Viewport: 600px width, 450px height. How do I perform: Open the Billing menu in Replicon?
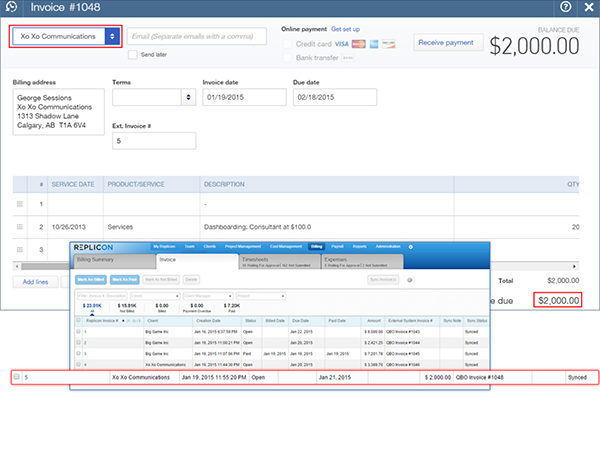pyautogui.click(x=316, y=246)
